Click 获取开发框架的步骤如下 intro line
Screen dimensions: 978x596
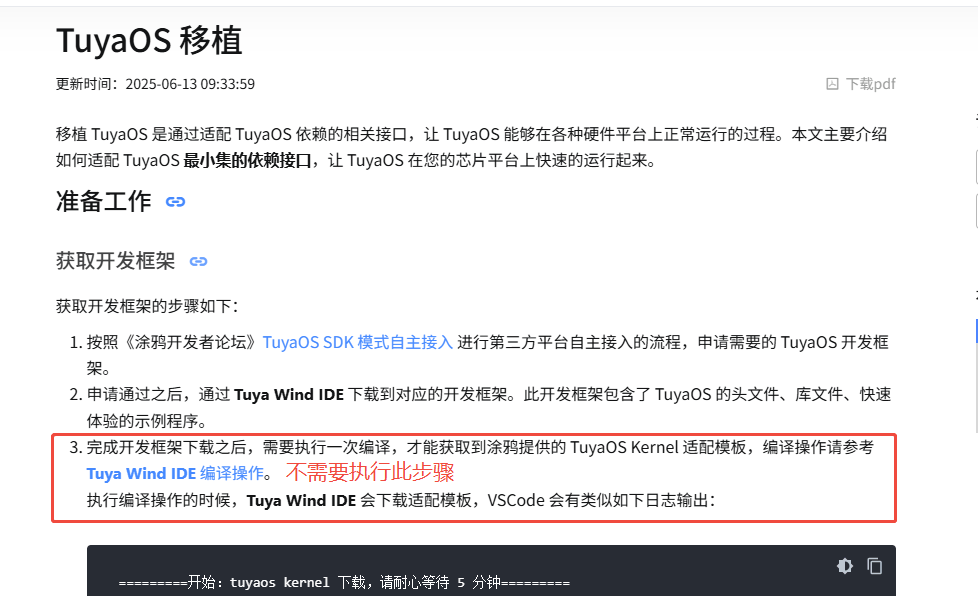[147, 306]
